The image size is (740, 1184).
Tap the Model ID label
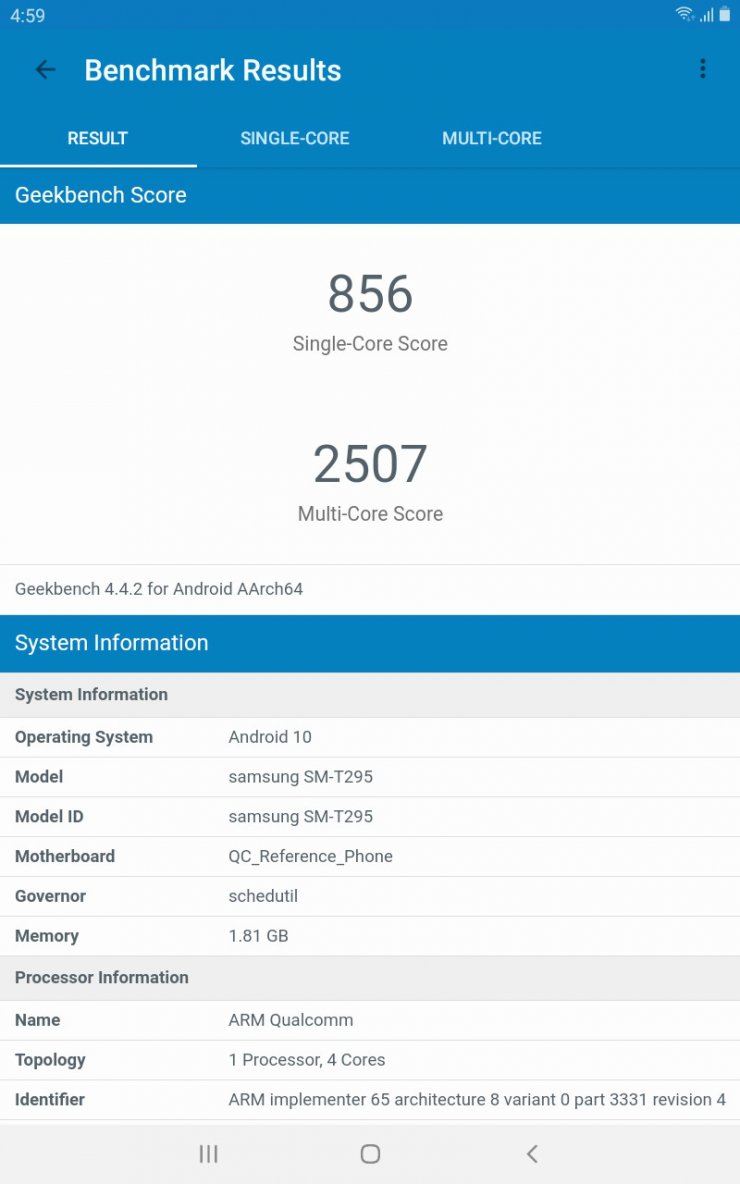click(x=49, y=816)
